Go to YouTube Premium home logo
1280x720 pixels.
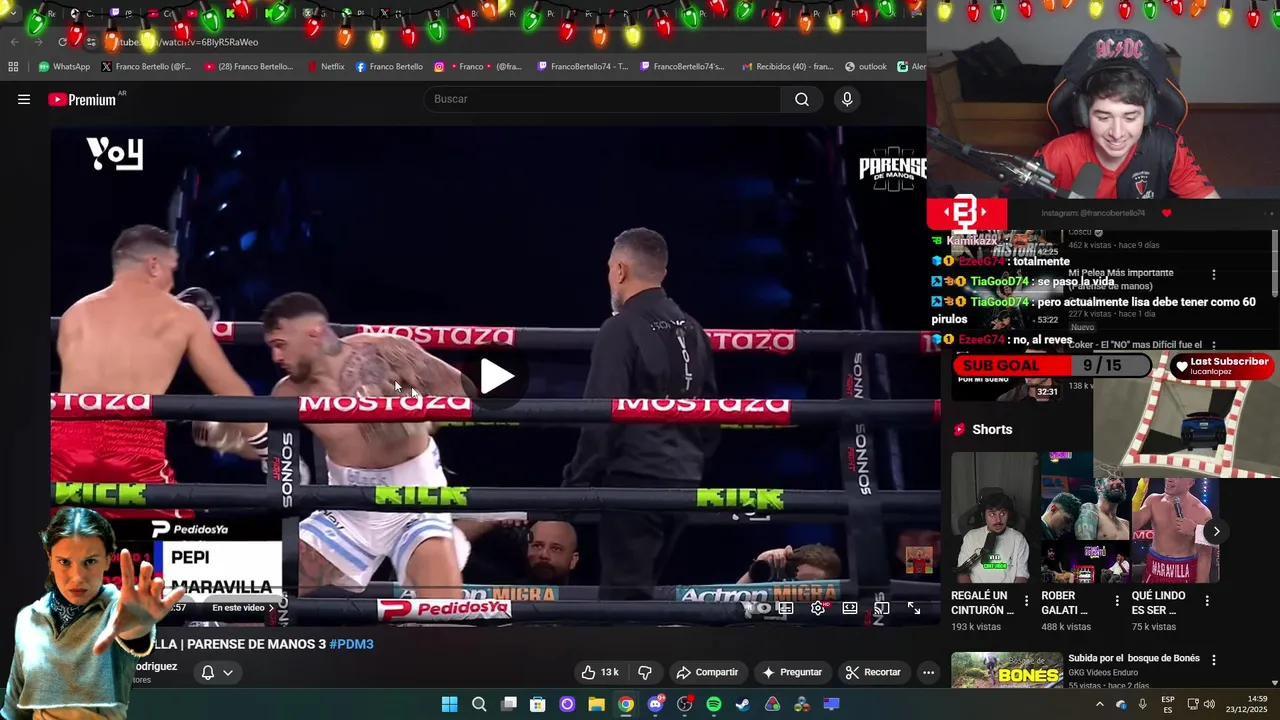82,99
